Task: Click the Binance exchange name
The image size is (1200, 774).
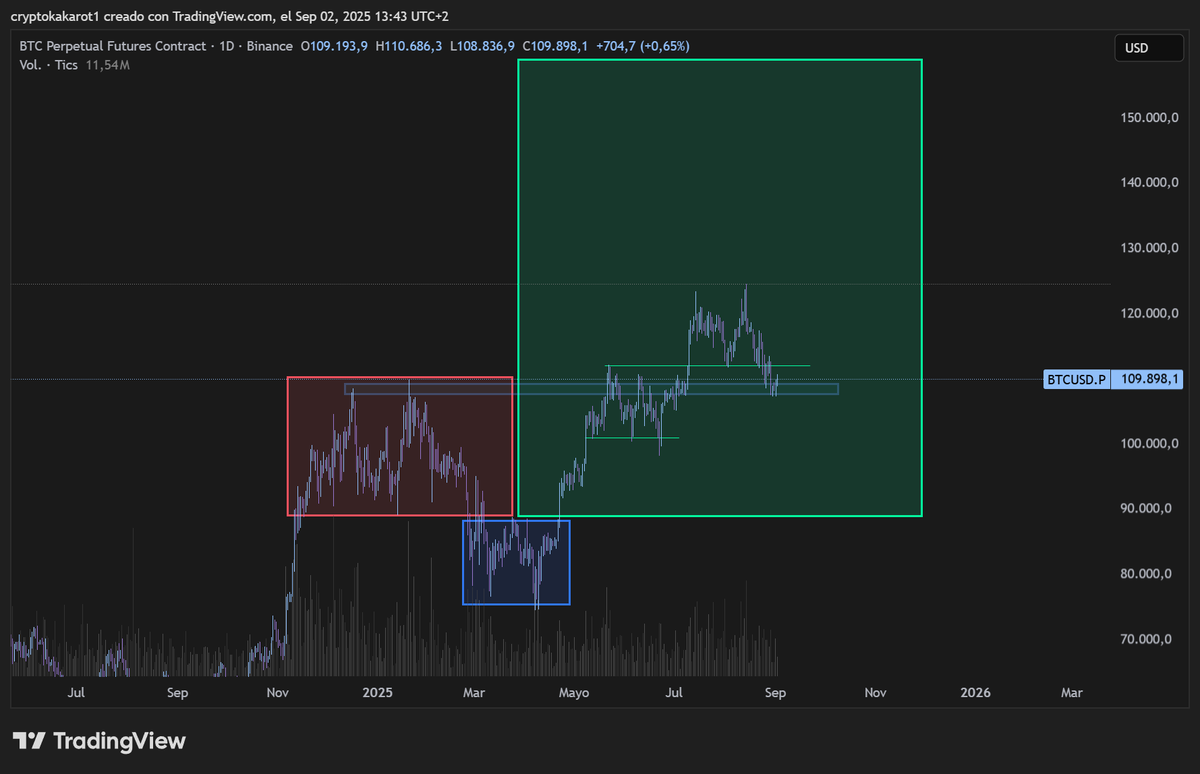Action: click(269, 45)
